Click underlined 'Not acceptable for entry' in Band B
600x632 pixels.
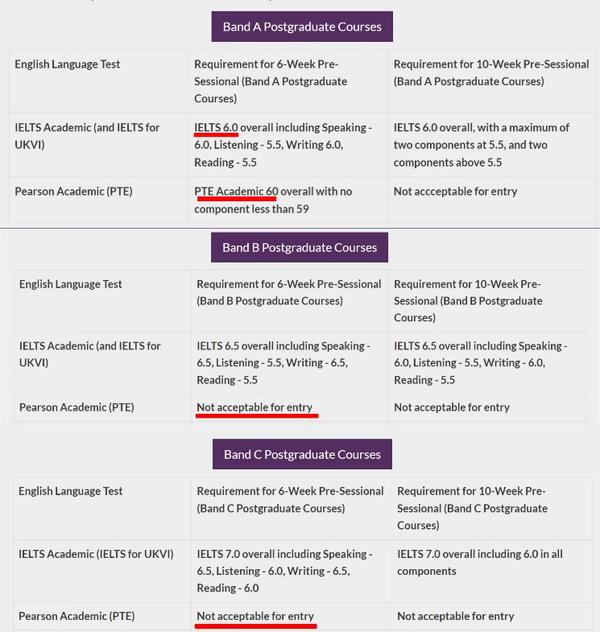point(254,407)
